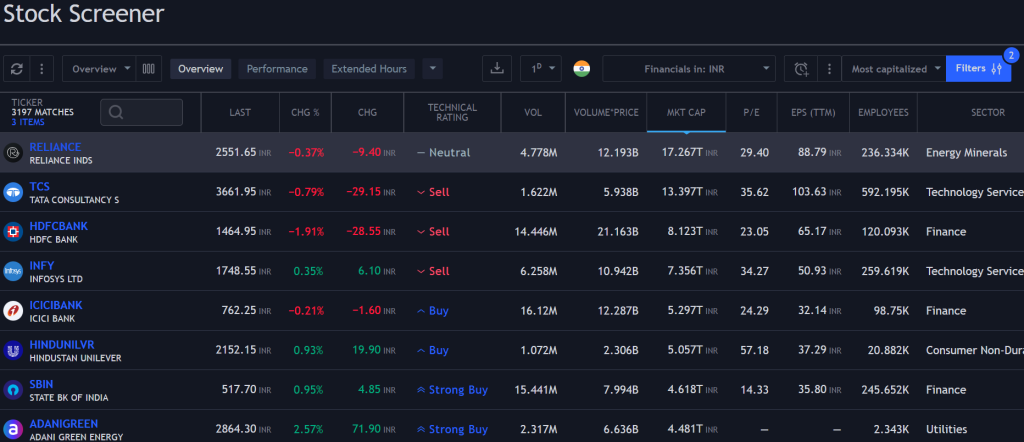The height and width of the screenshot is (442, 1024).
Task: Click the refresh screener icon
Action: 16,69
